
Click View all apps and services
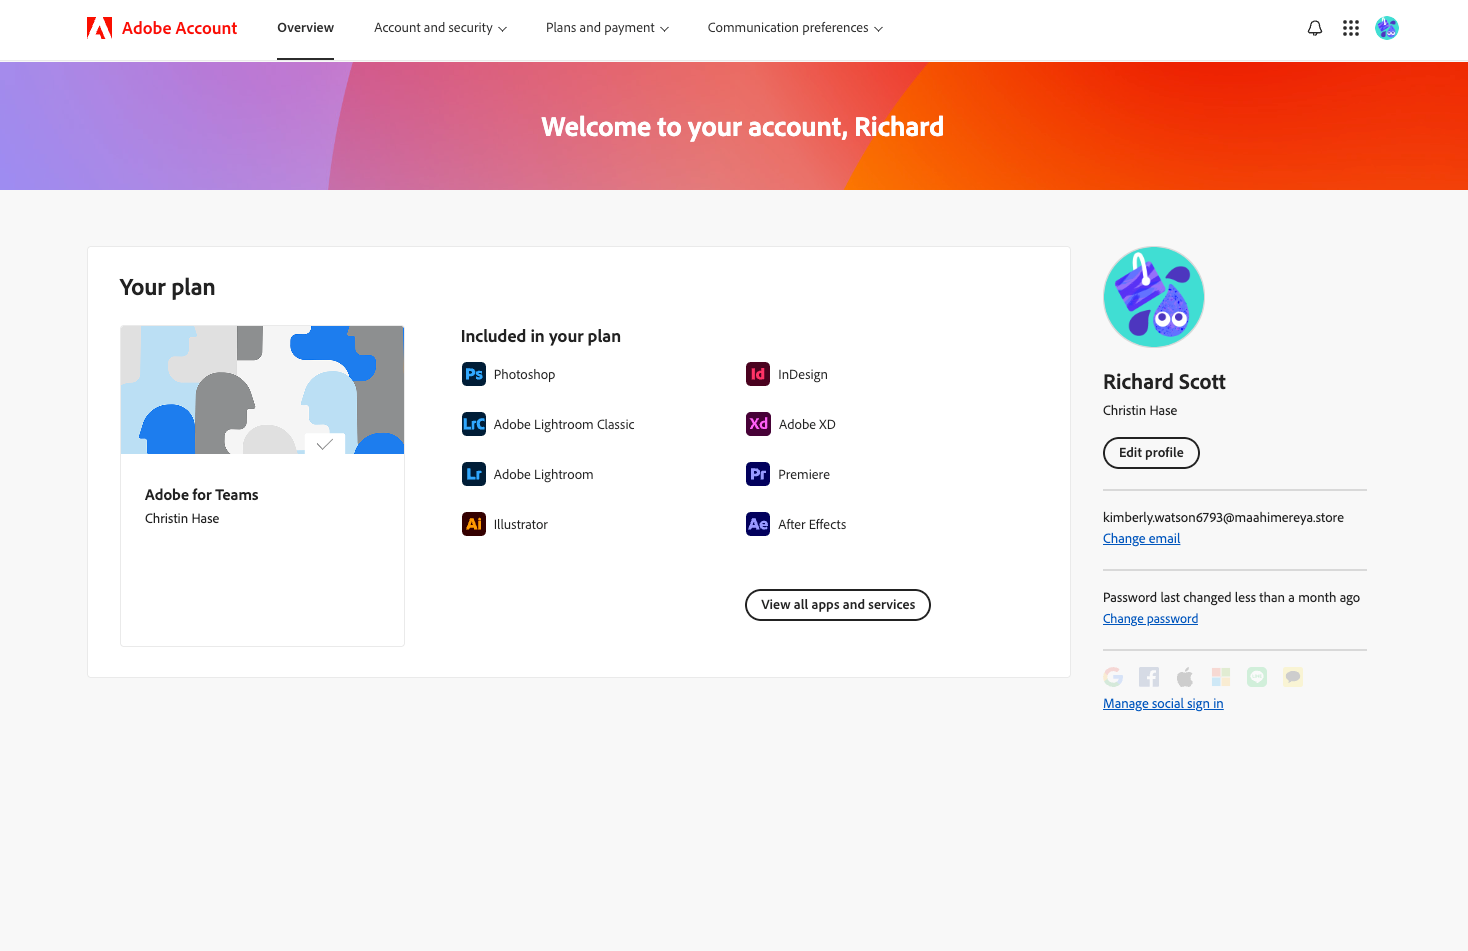click(x=838, y=605)
